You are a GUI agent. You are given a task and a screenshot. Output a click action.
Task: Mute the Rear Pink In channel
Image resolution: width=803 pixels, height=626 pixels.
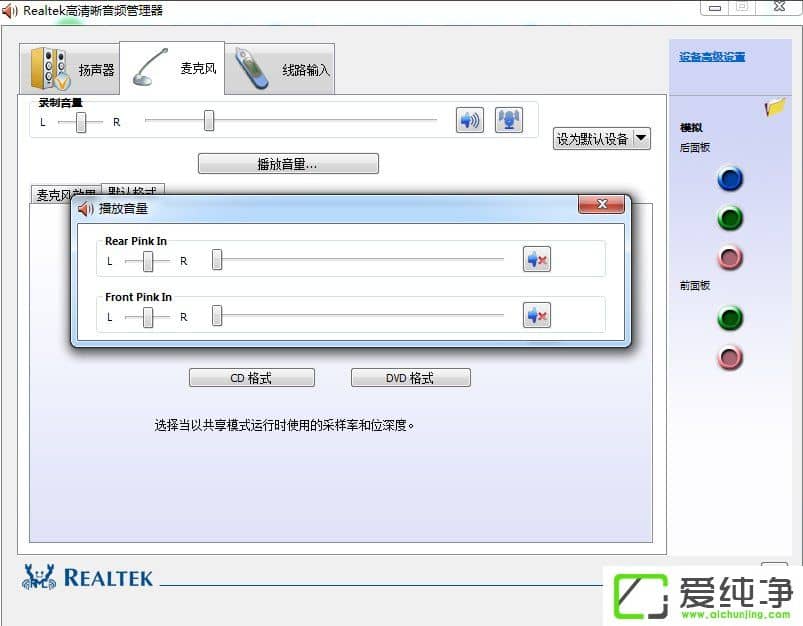[x=535, y=258]
